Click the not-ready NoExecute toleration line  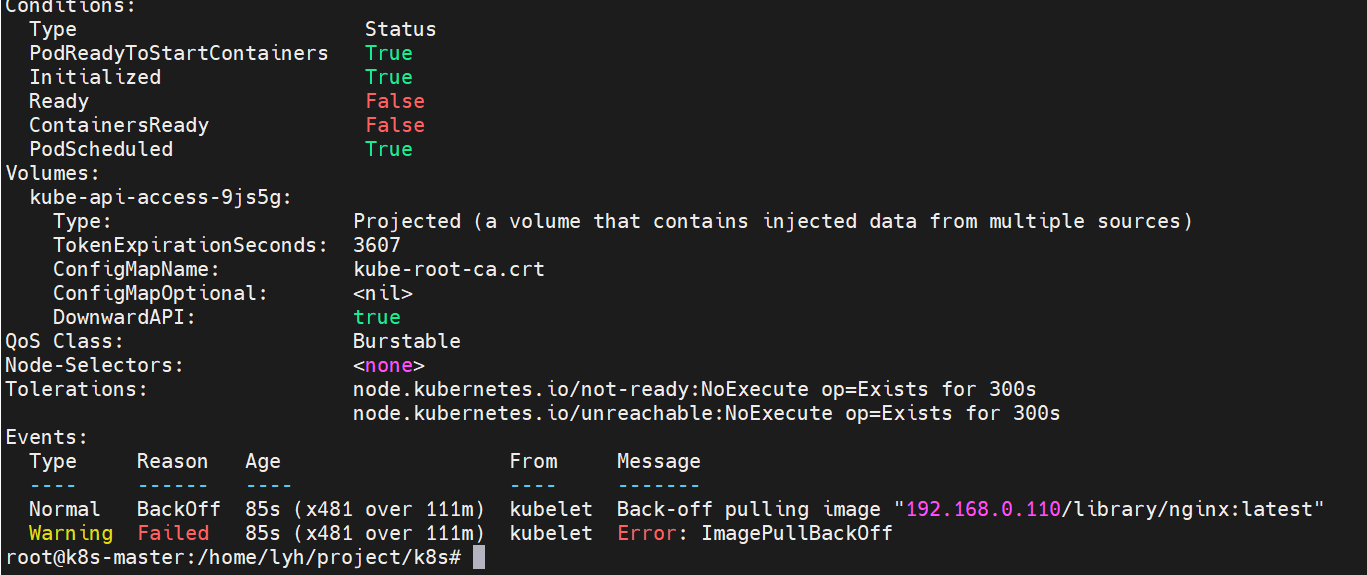pyautogui.click(x=694, y=389)
